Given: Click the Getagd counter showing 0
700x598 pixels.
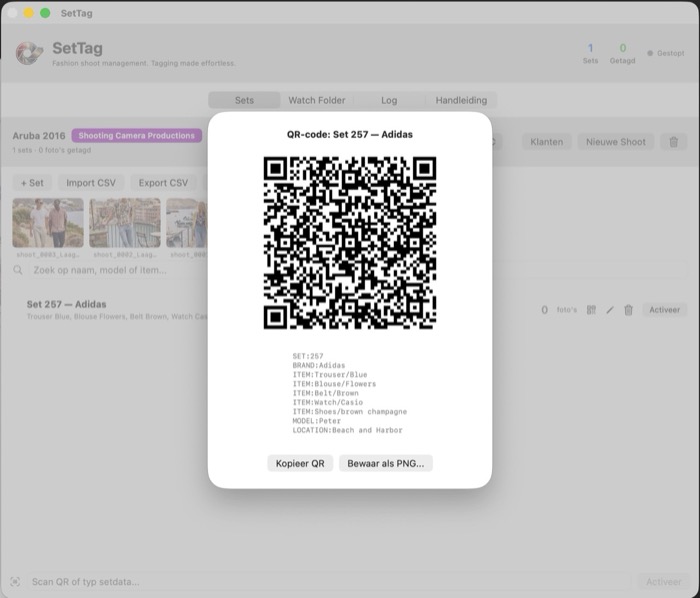Looking at the screenshot, I should (x=622, y=53).
